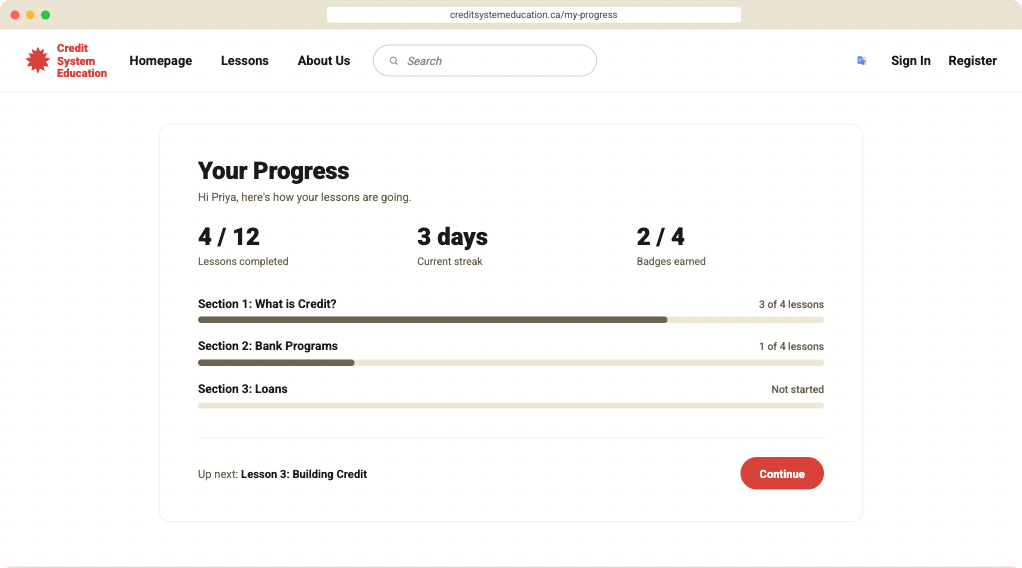Click the 'Your Progress' heading
This screenshot has width=1022, height=568.
[274, 171]
